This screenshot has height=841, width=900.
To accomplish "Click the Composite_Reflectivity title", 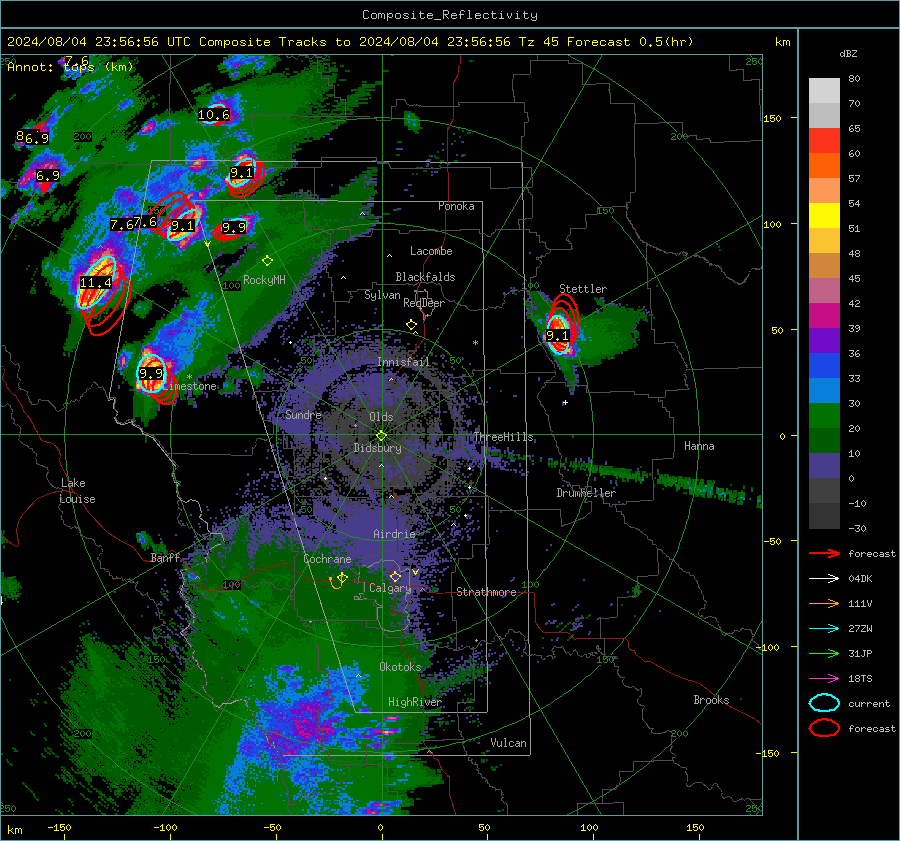I will pyautogui.click(x=450, y=15).
